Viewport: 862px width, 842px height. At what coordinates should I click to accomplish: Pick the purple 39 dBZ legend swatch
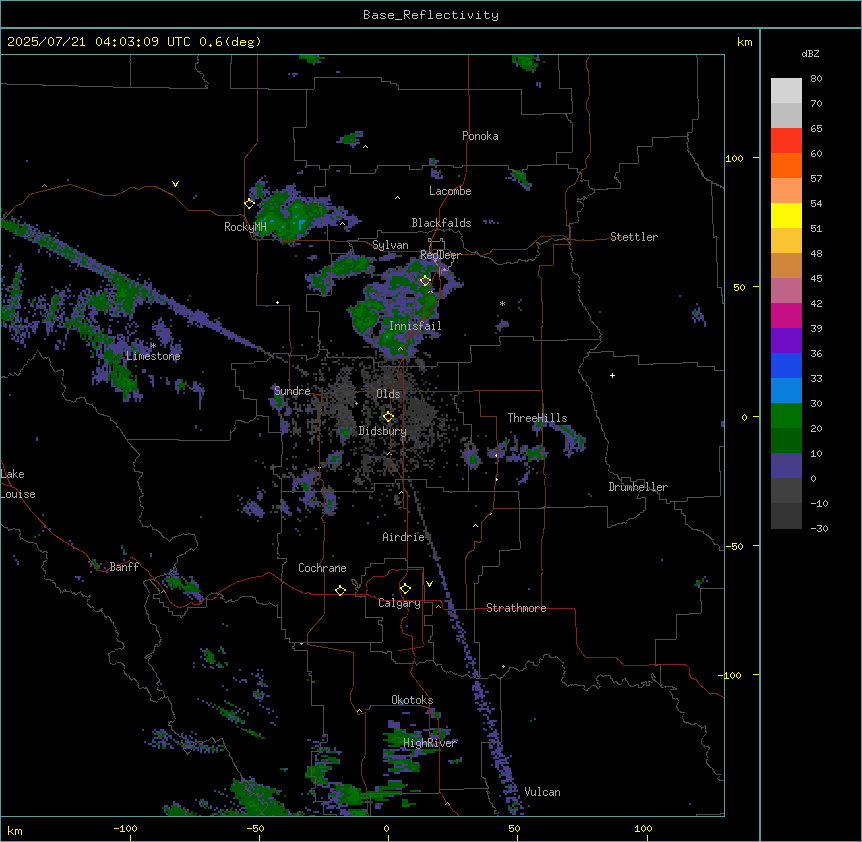[786, 340]
